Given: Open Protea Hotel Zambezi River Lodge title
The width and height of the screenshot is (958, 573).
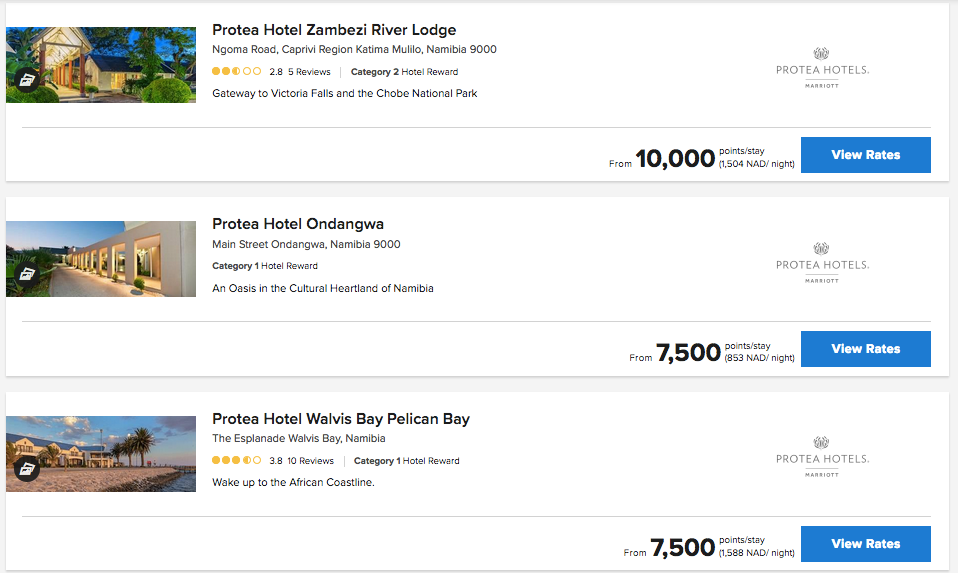Looking at the screenshot, I should [x=334, y=30].
